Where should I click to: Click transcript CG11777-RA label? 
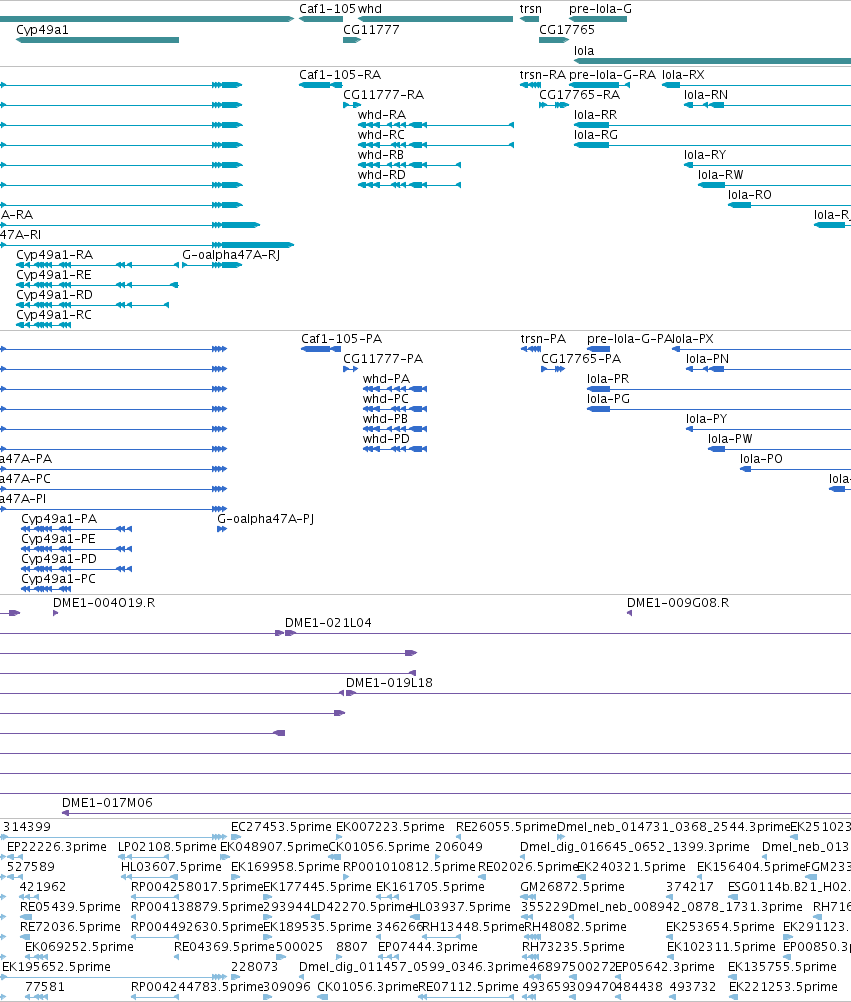tap(383, 95)
